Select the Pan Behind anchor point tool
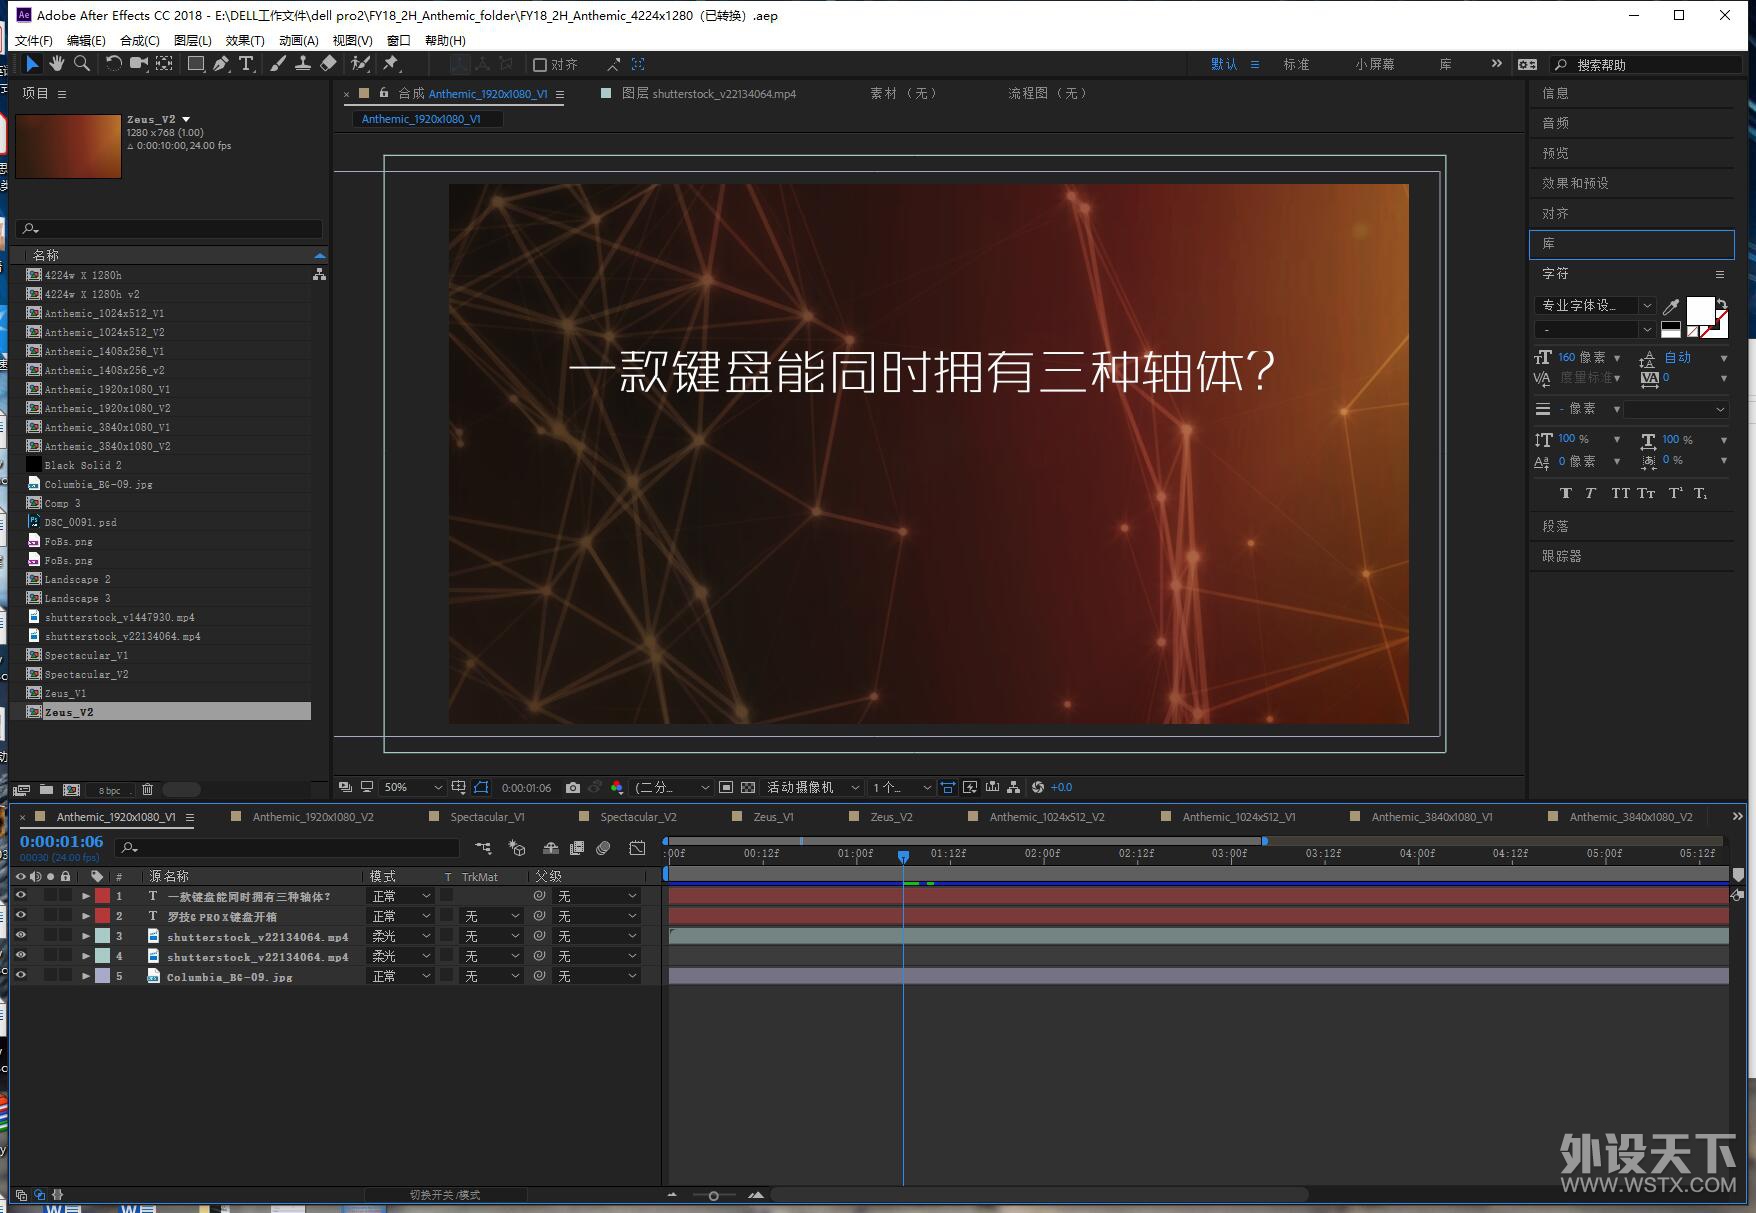 (164, 64)
